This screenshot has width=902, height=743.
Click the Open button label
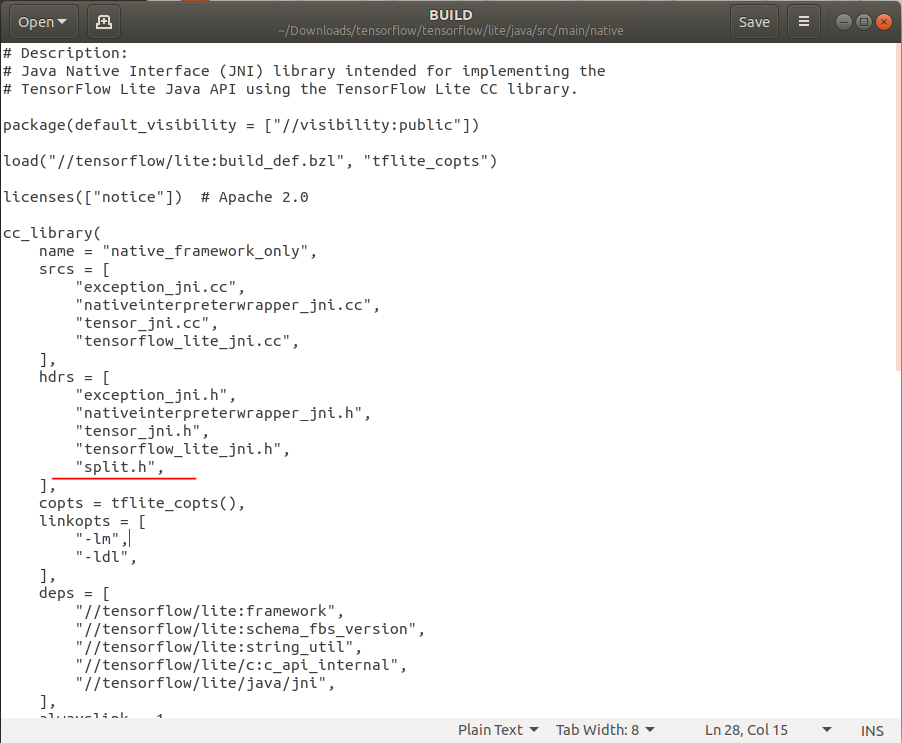click(x=36, y=20)
